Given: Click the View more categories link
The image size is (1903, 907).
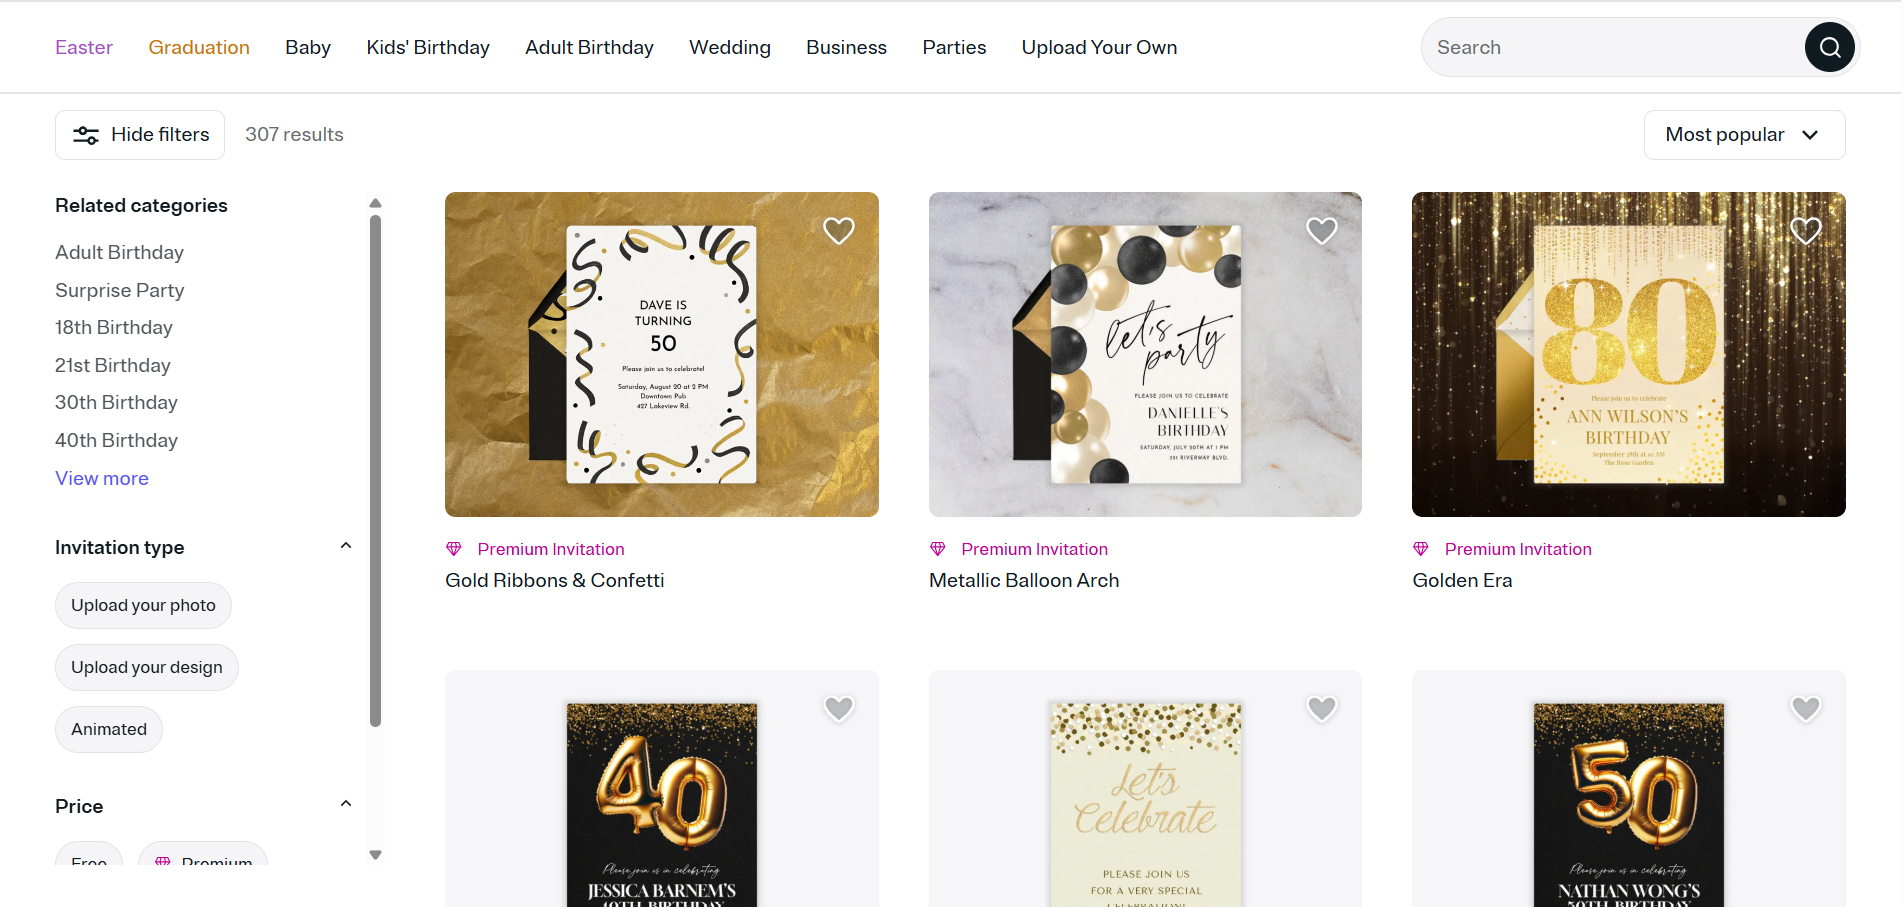Looking at the screenshot, I should 102,478.
